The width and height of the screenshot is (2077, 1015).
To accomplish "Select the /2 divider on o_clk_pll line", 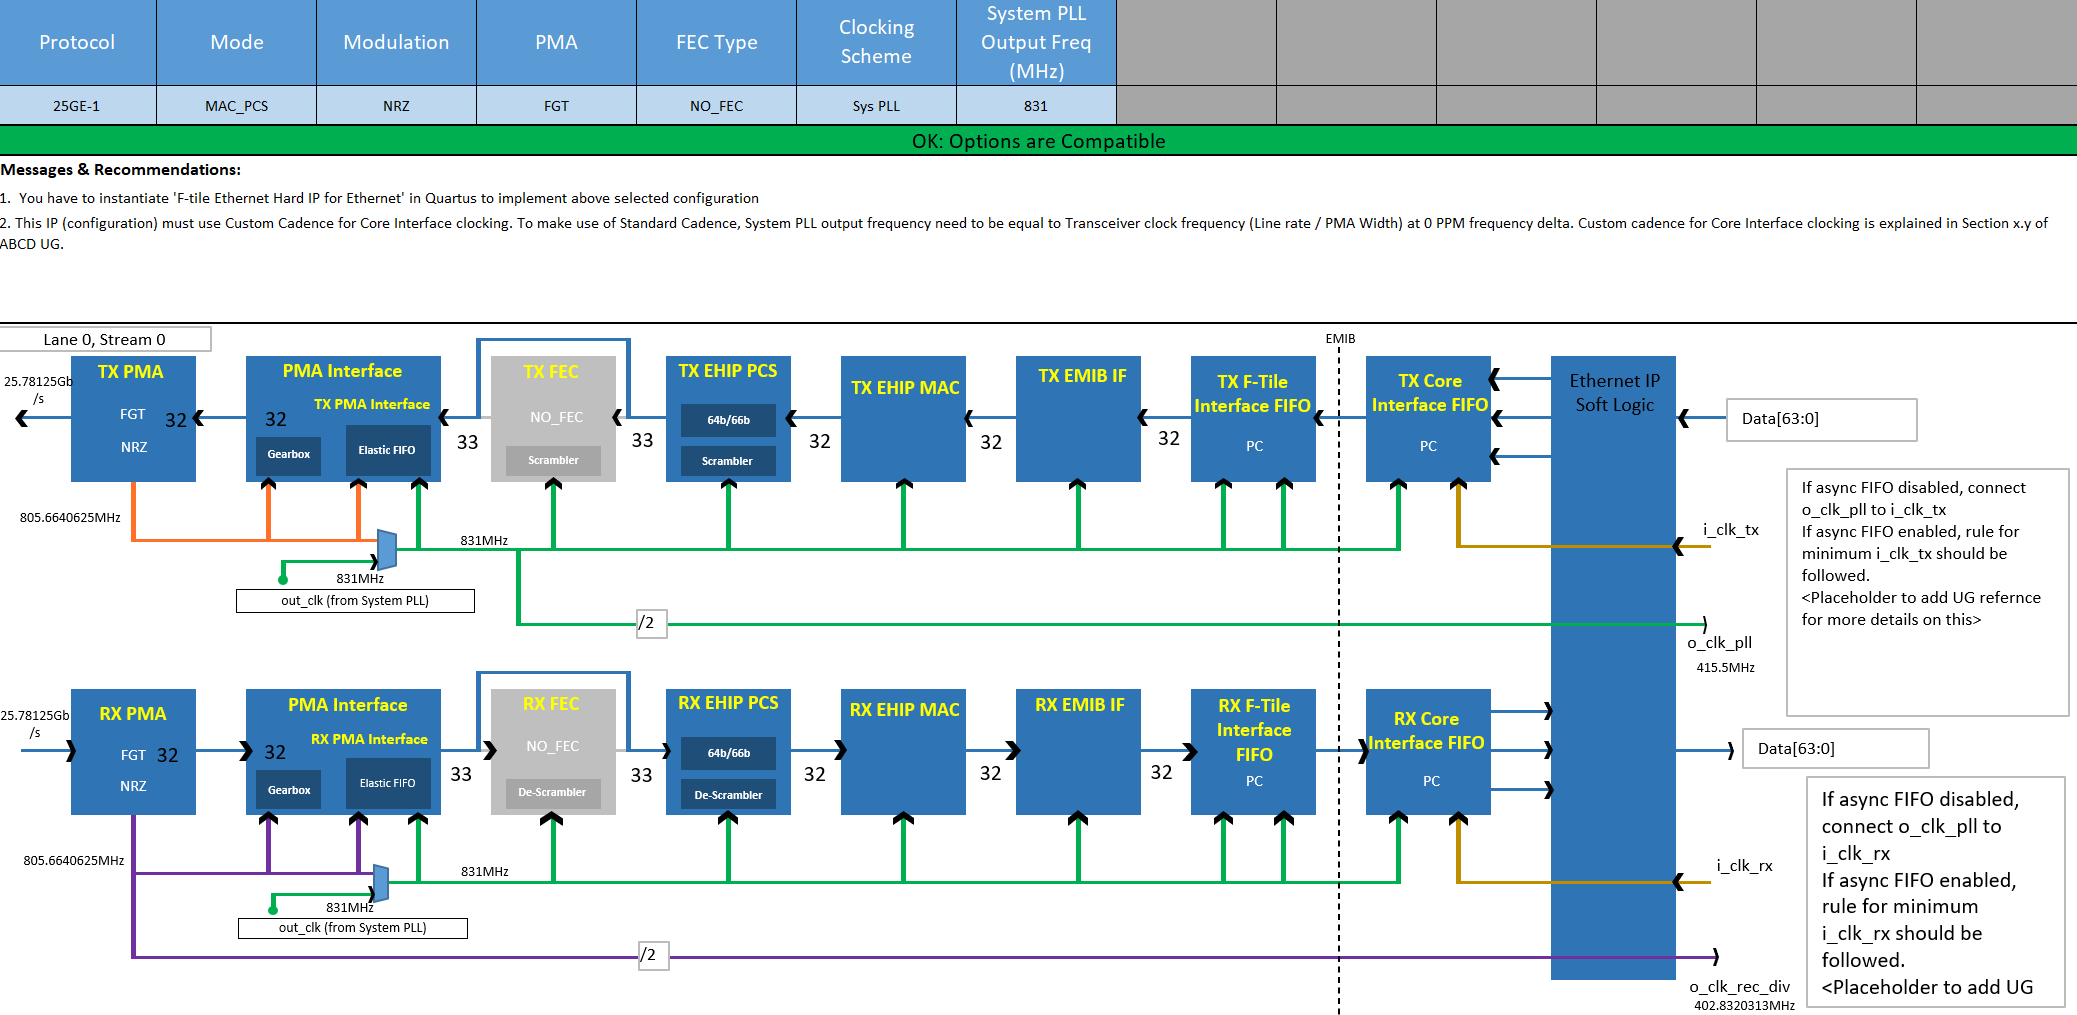I will (x=651, y=623).
